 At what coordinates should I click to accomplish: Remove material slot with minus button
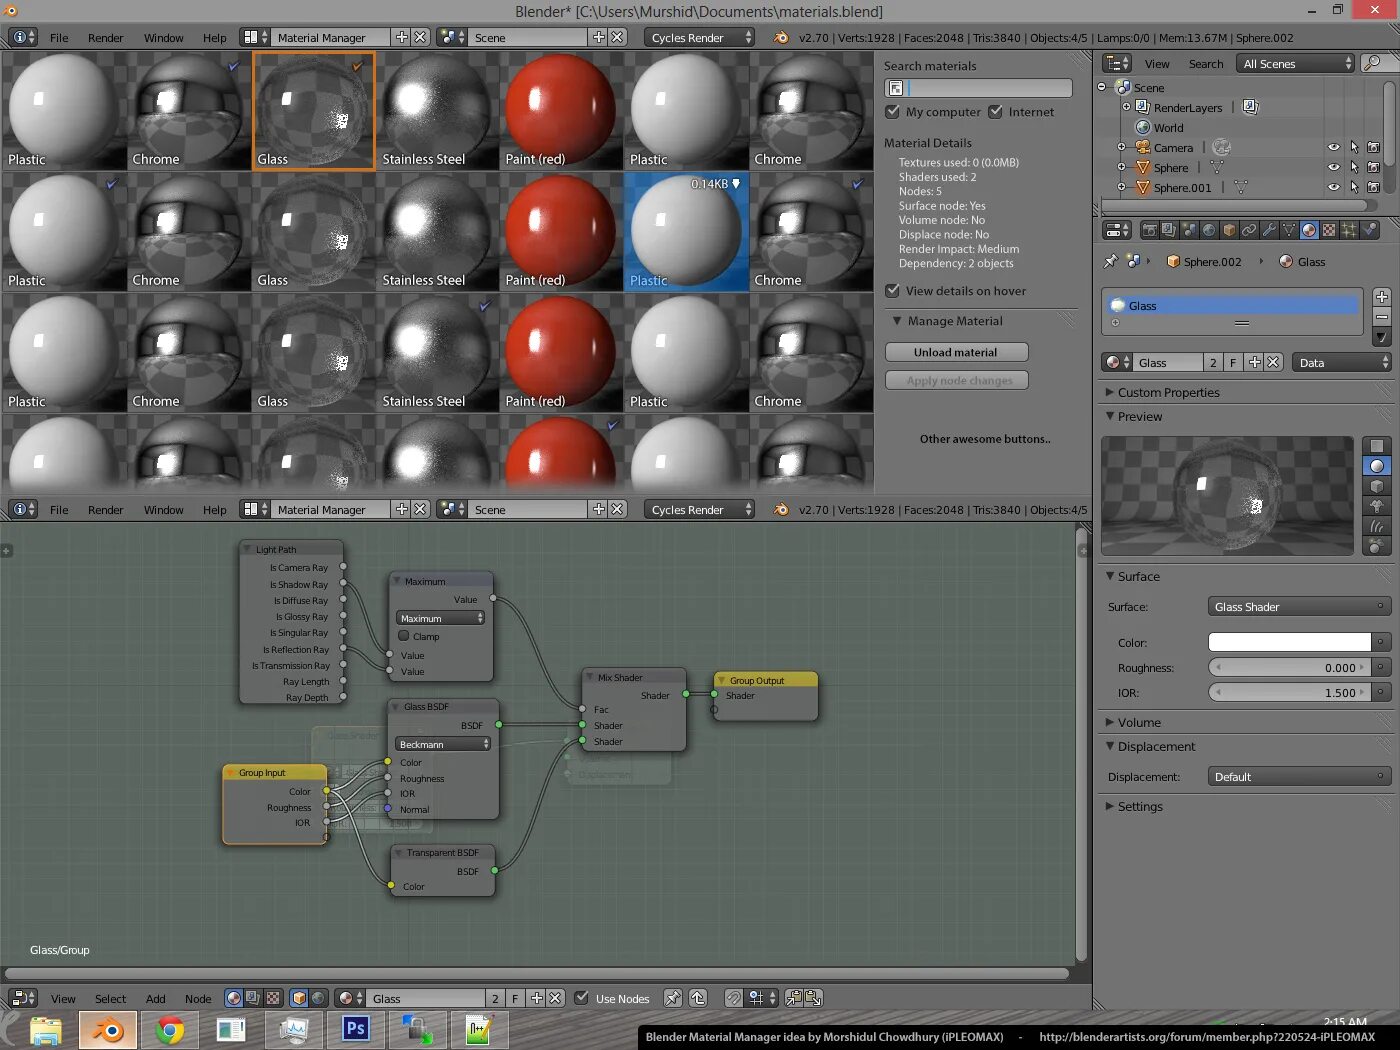(x=1381, y=317)
